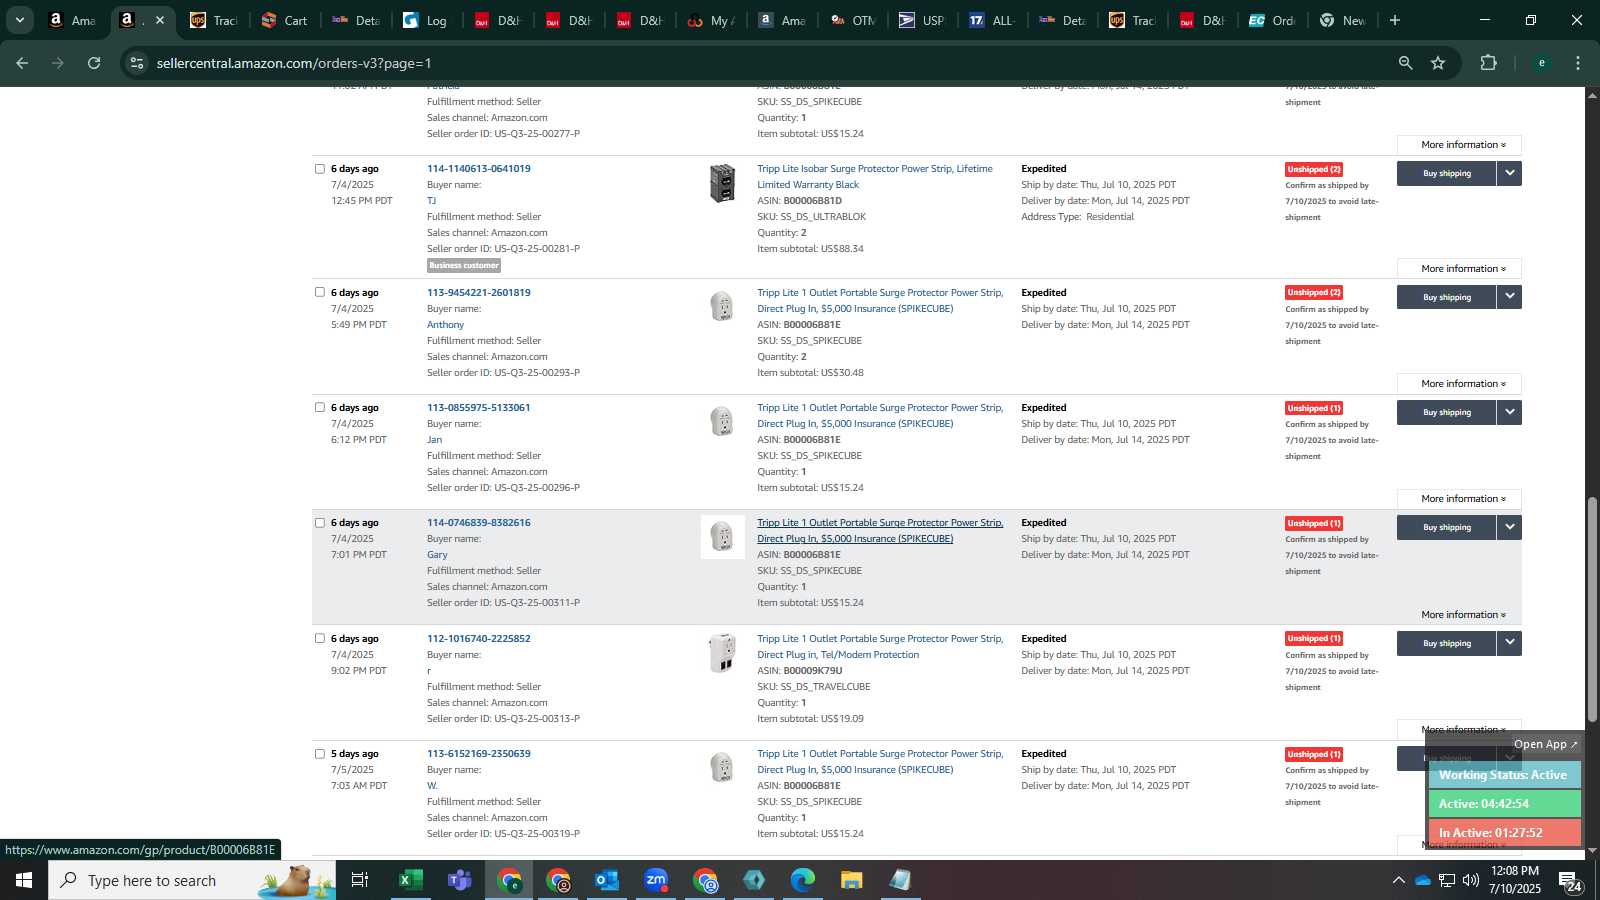Switch to the New browser tab
The image size is (1600, 900).
click(1342, 20)
